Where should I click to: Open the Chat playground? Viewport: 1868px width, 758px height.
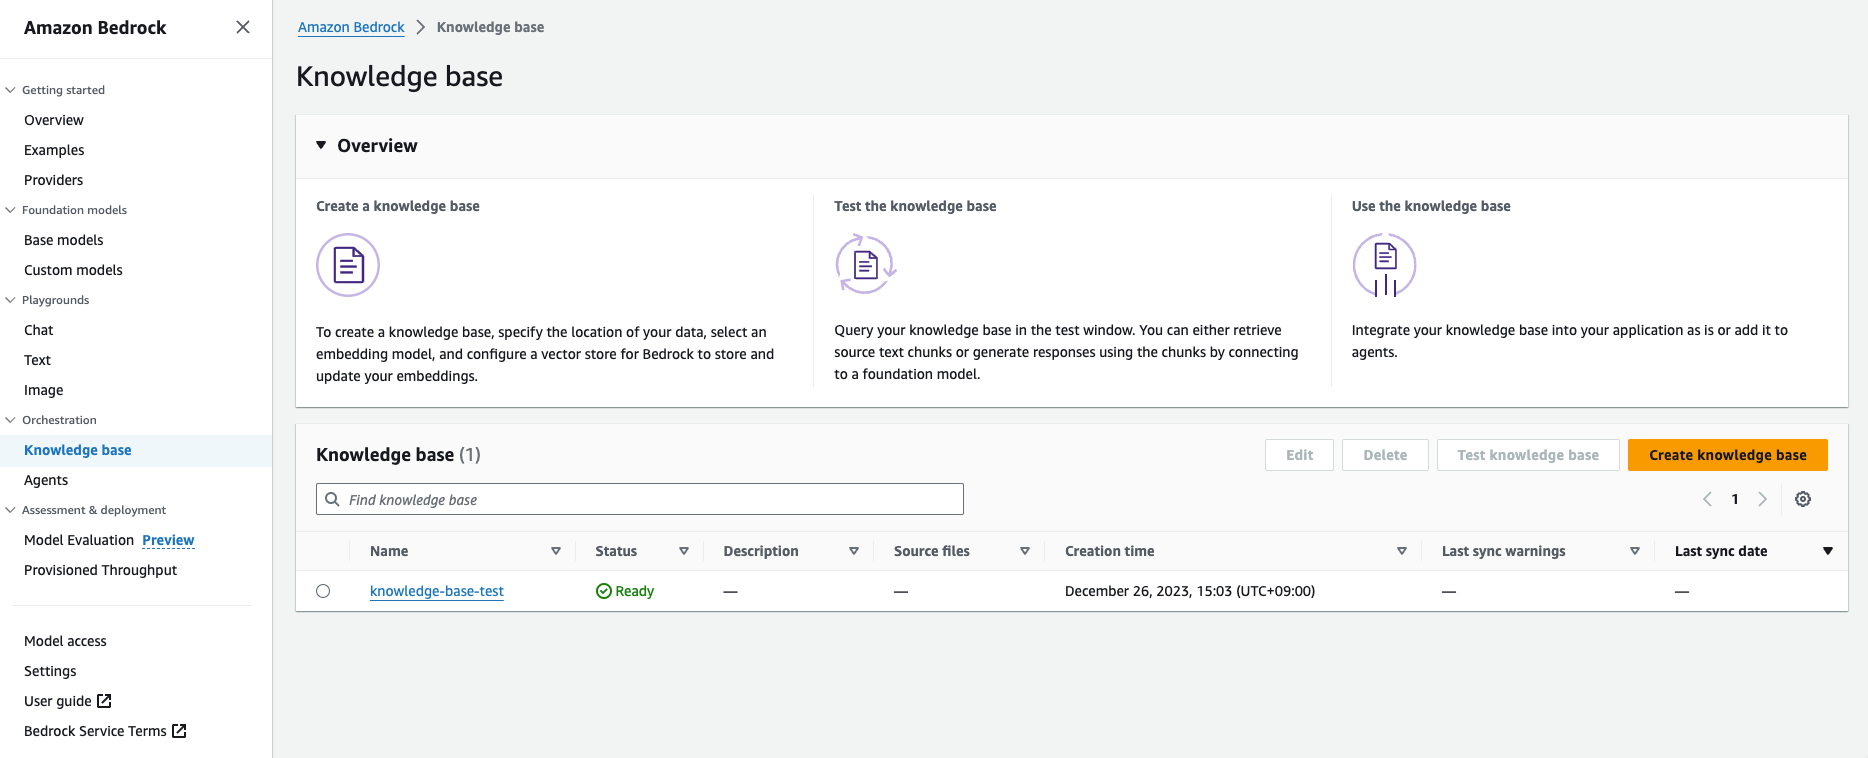click(x=39, y=330)
